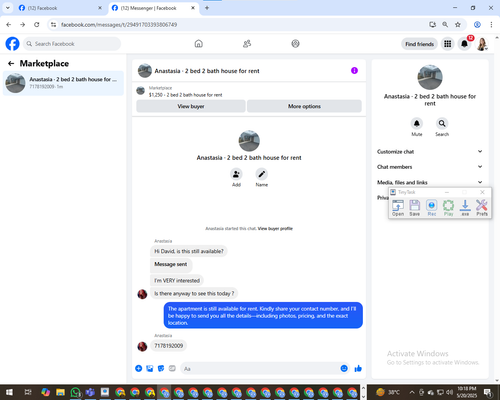
Task: Click the '$1,250 · 2 bed 2 bath' listing text
Action: (x=185, y=95)
